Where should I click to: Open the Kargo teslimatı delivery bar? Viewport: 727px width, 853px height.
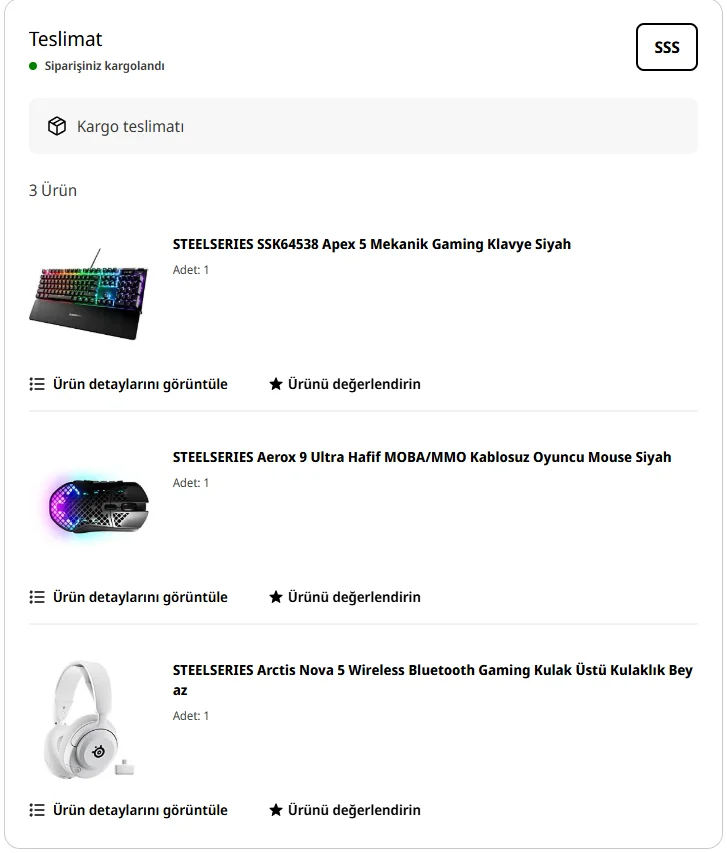click(363, 126)
